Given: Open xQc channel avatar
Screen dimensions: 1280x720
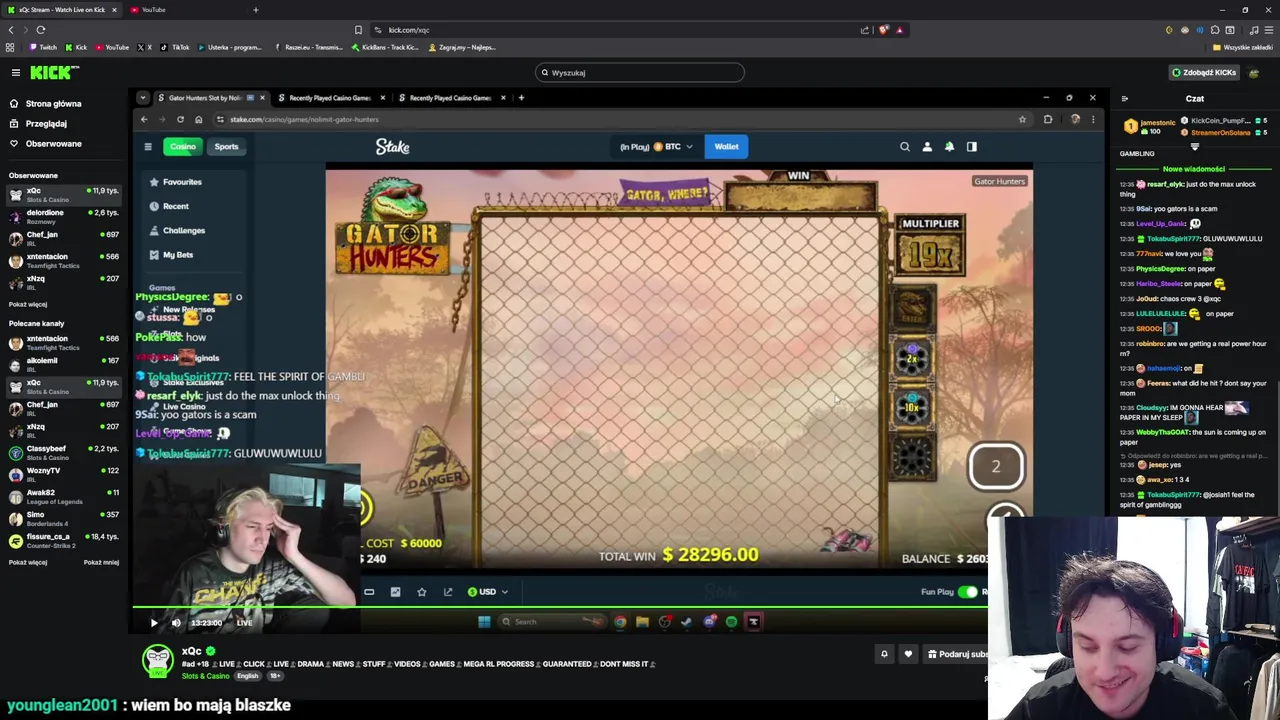Looking at the screenshot, I should pyautogui.click(x=157, y=661).
